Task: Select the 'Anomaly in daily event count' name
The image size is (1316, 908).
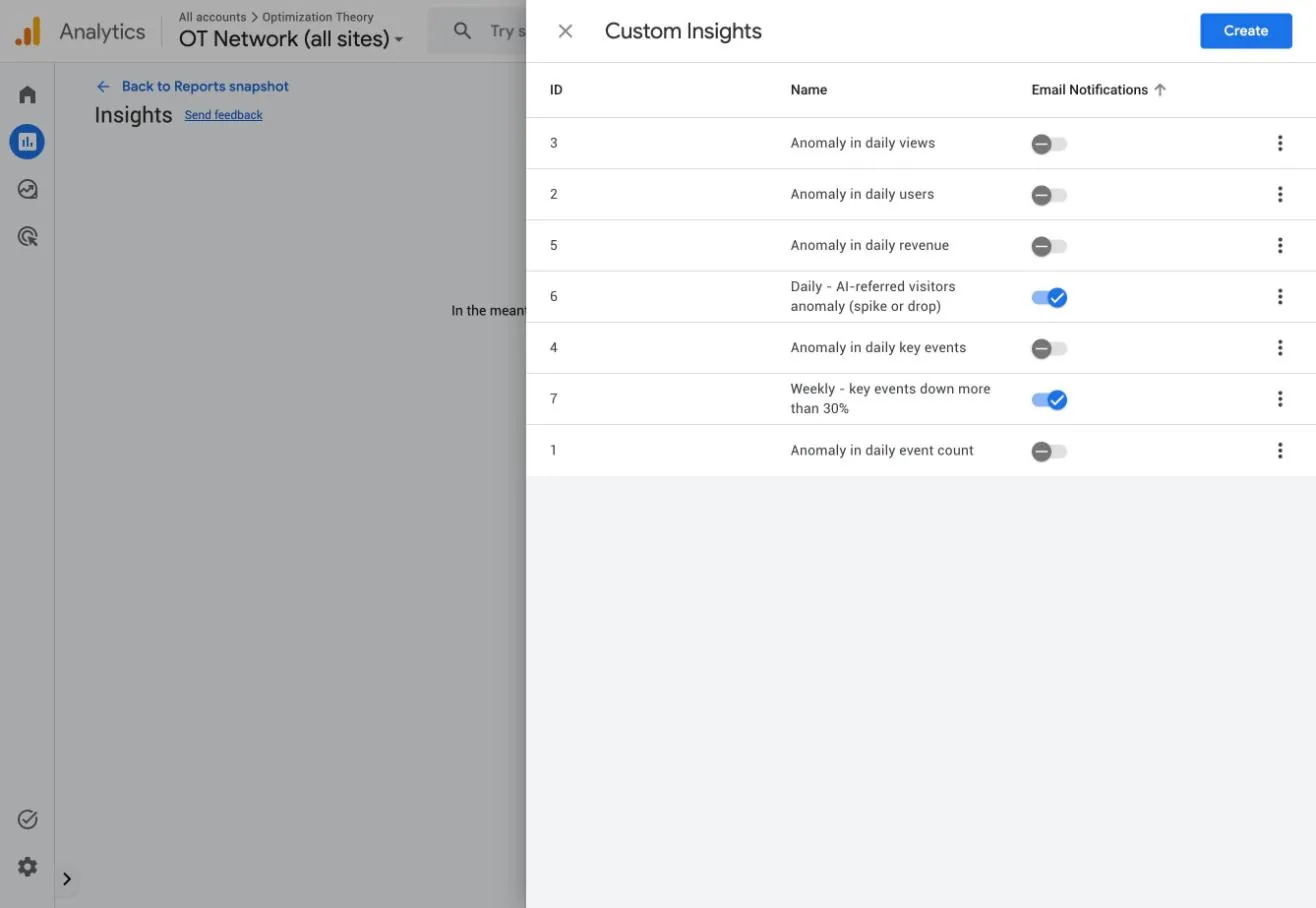Action: (x=882, y=450)
